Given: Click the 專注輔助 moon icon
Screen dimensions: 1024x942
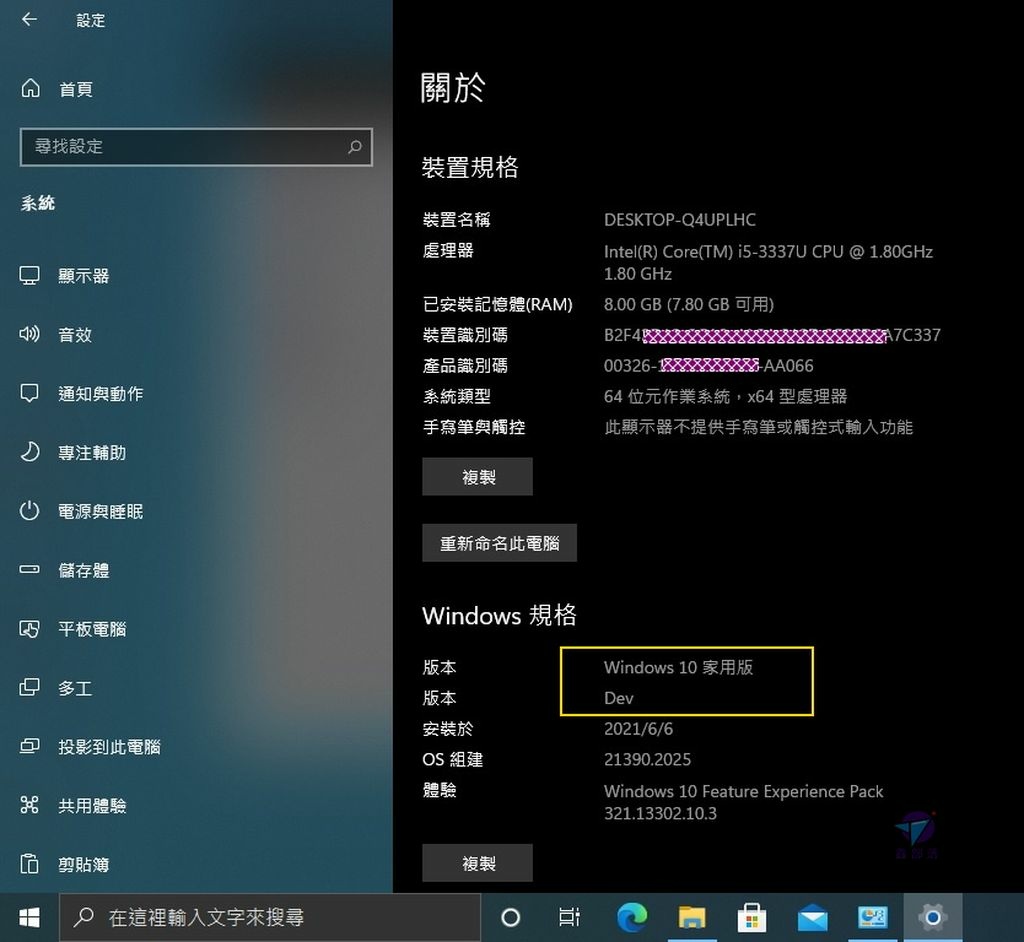Looking at the screenshot, I should [29, 452].
